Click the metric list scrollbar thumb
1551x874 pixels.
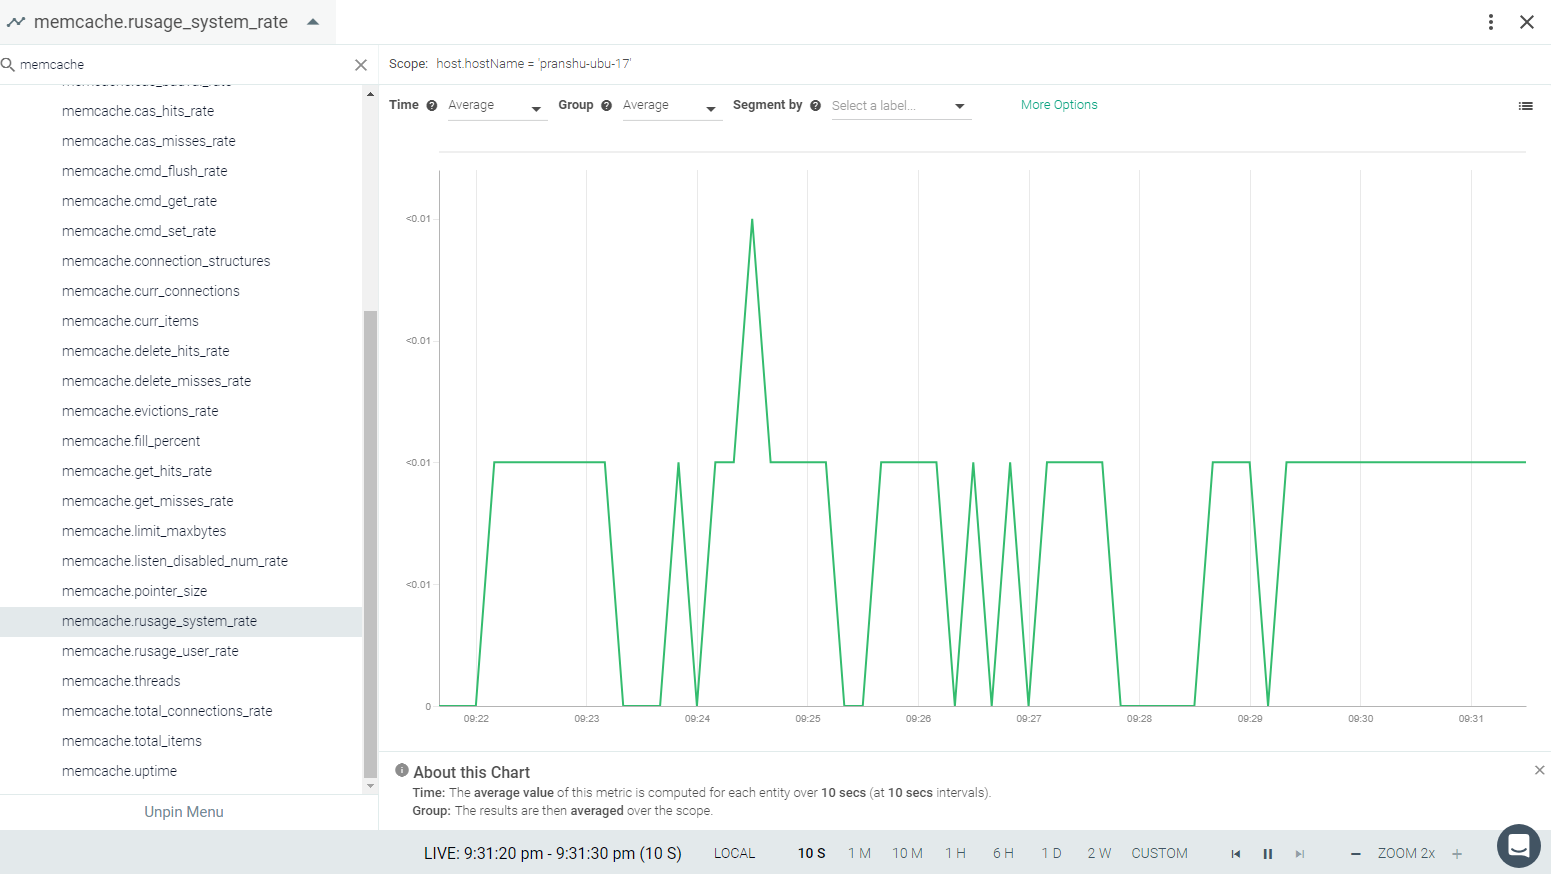(x=370, y=543)
